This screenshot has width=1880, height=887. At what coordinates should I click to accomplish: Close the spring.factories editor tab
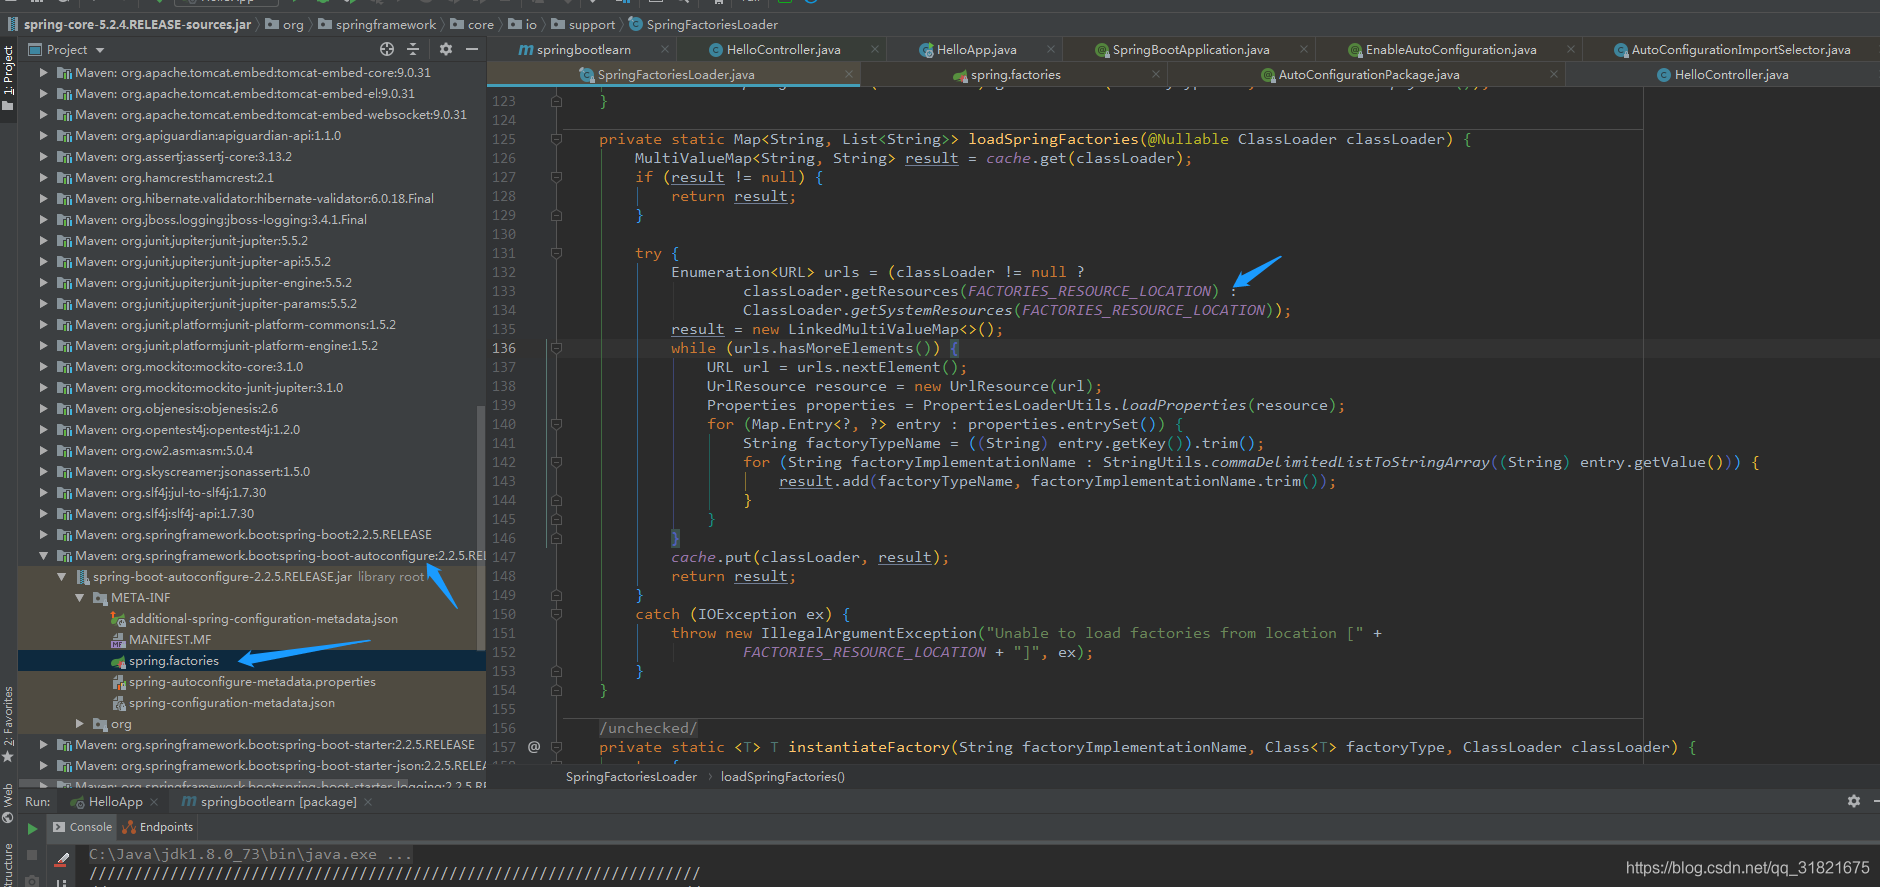(x=1156, y=74)
